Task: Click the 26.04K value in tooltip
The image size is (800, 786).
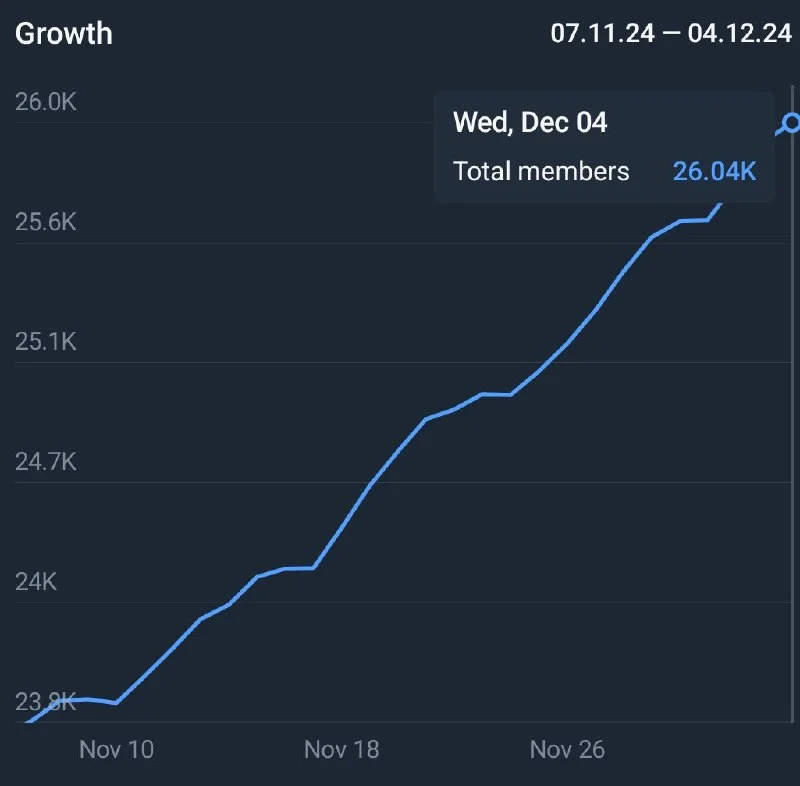Action: [714, 171]
